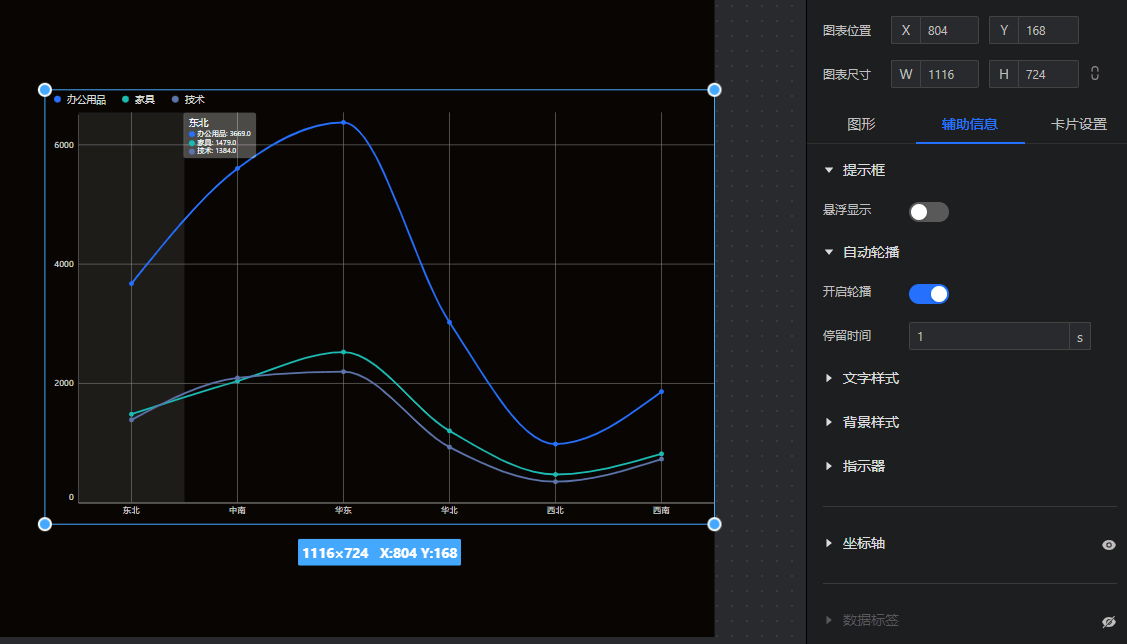Screen dimensions: 1127x644
Task: Open the 卡片设置 tab
Action: [x=1078, y=125]
